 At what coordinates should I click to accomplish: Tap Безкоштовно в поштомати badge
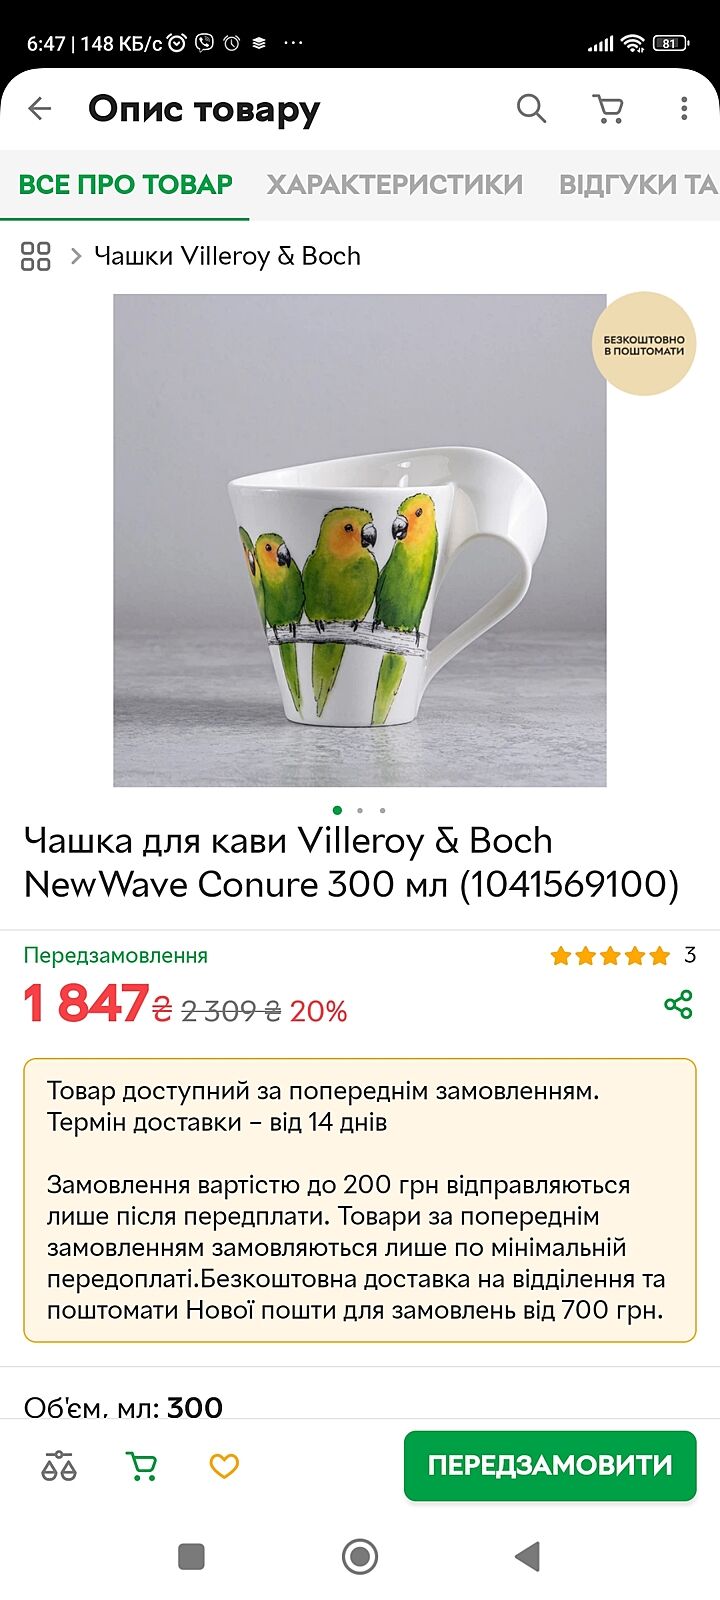point(644,344)
